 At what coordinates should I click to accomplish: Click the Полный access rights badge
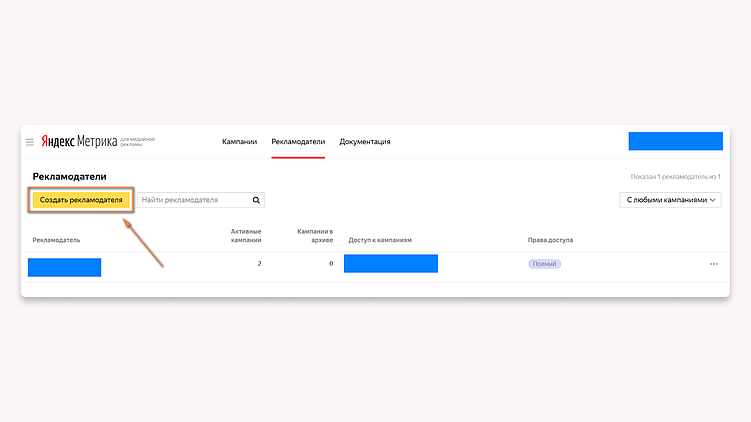point(544,264)
